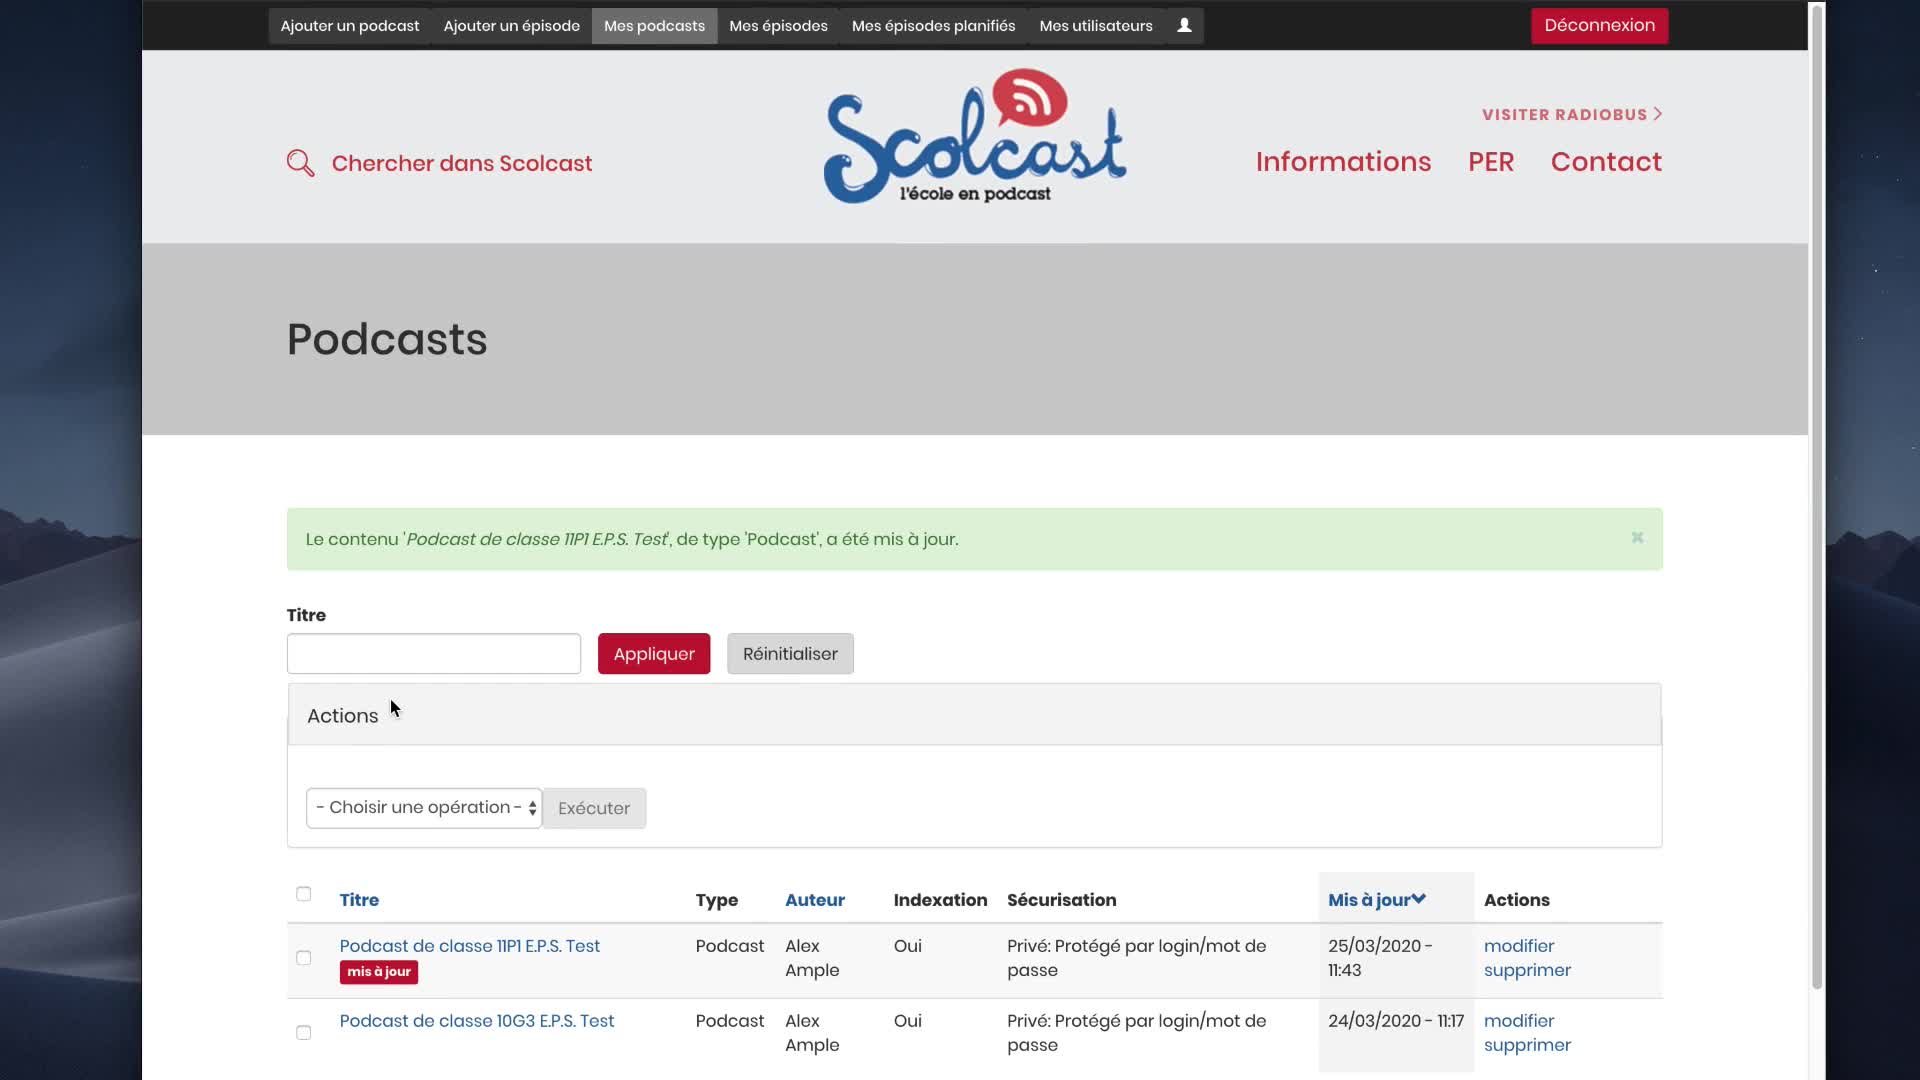Click modifier for 10G3 podcast
Screen dimensions: 1920x1080
(x=1518, y=1021)
